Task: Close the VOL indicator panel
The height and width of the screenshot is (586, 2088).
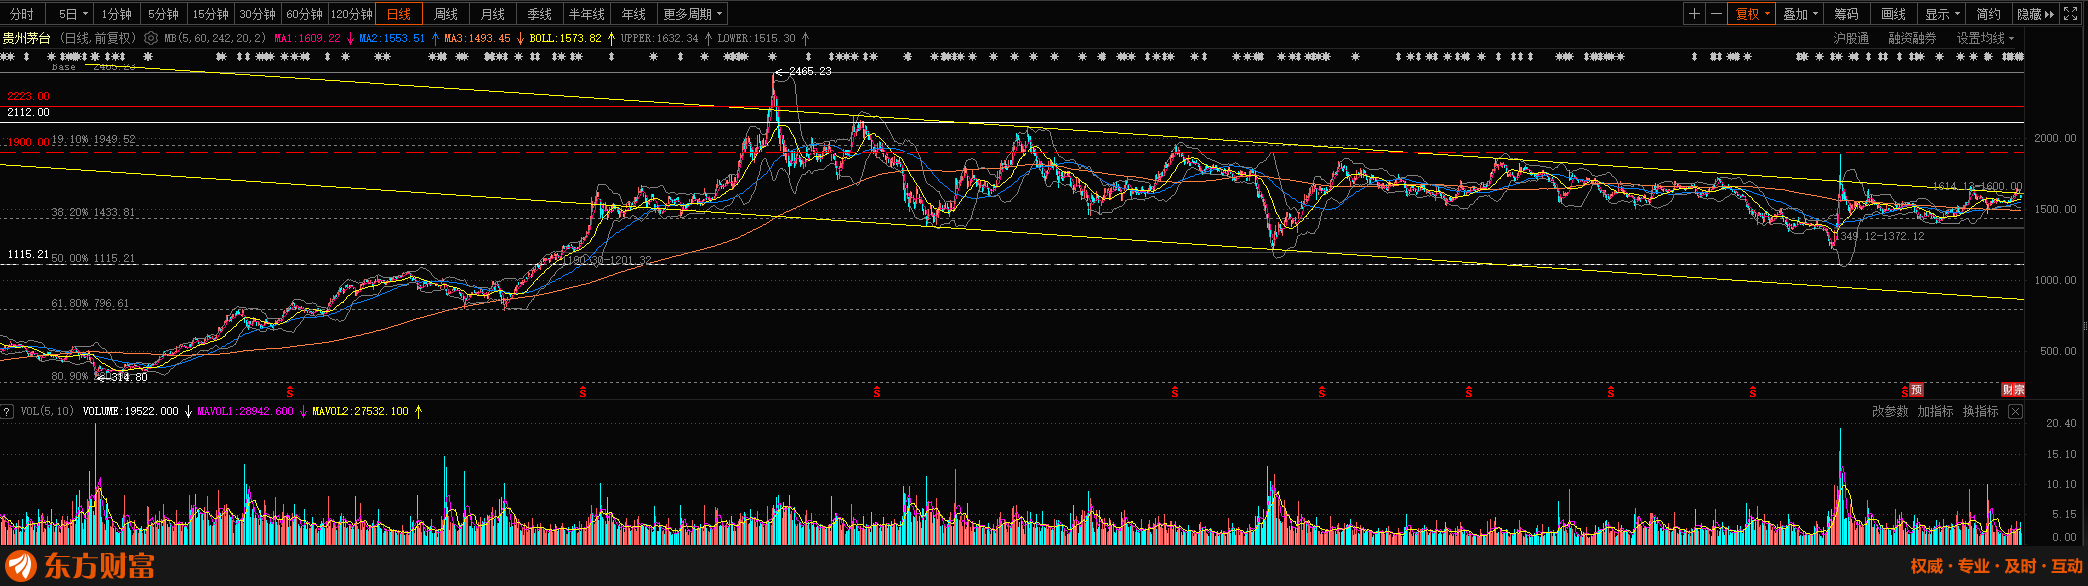Action: [x=2015, y=411]
